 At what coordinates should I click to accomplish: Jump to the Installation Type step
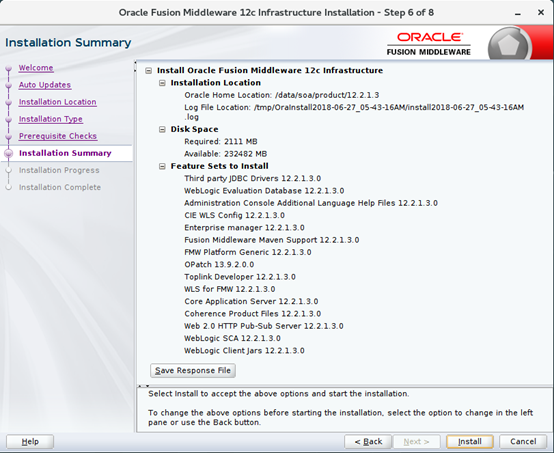tap(51, 119)
